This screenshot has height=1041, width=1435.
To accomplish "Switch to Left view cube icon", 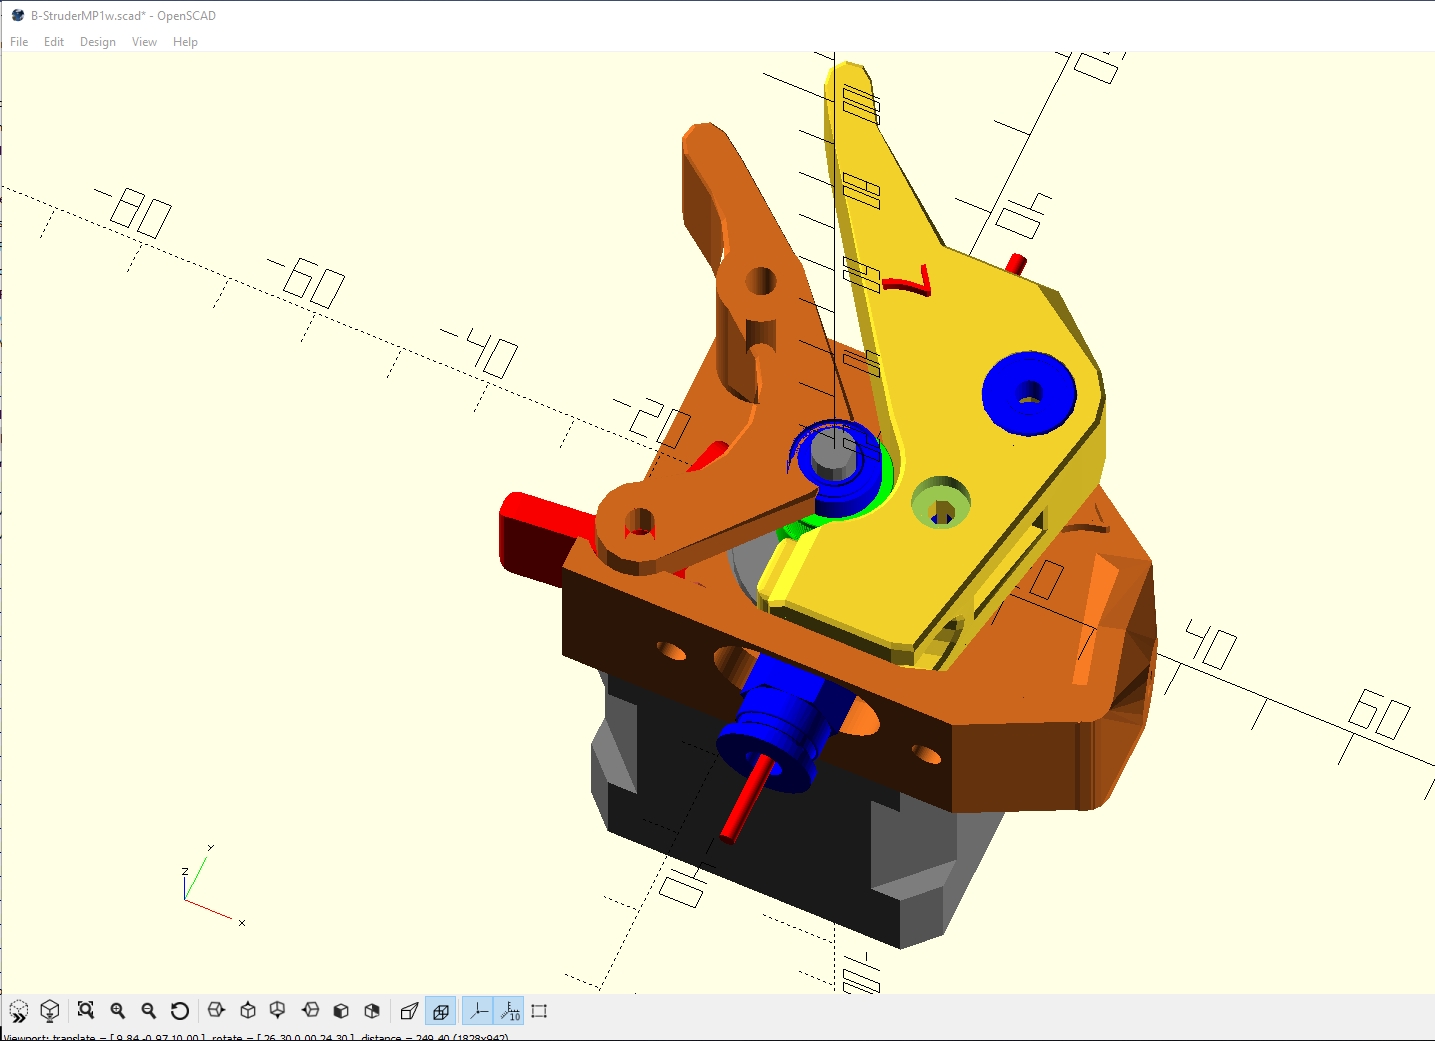I will tap(310, 1011).
